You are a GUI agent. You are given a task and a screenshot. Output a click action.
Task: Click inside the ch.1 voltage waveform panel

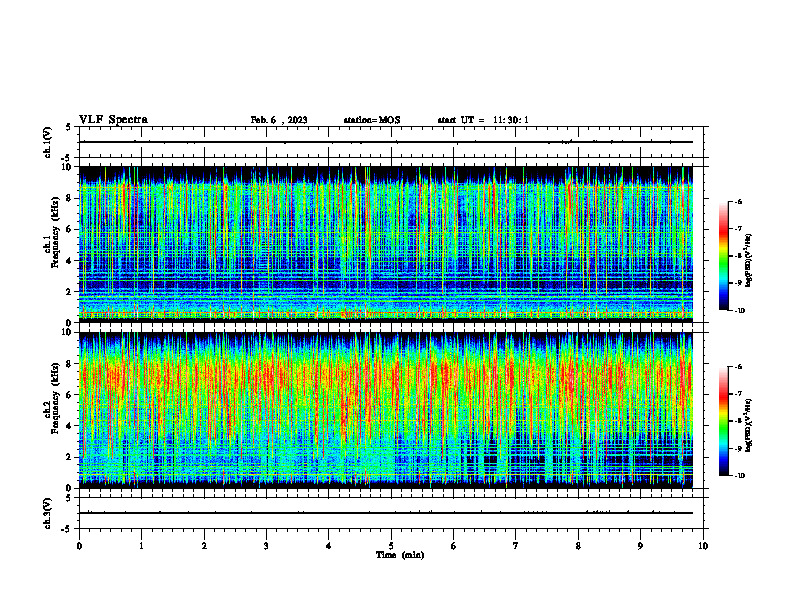(x=391, y=142)
